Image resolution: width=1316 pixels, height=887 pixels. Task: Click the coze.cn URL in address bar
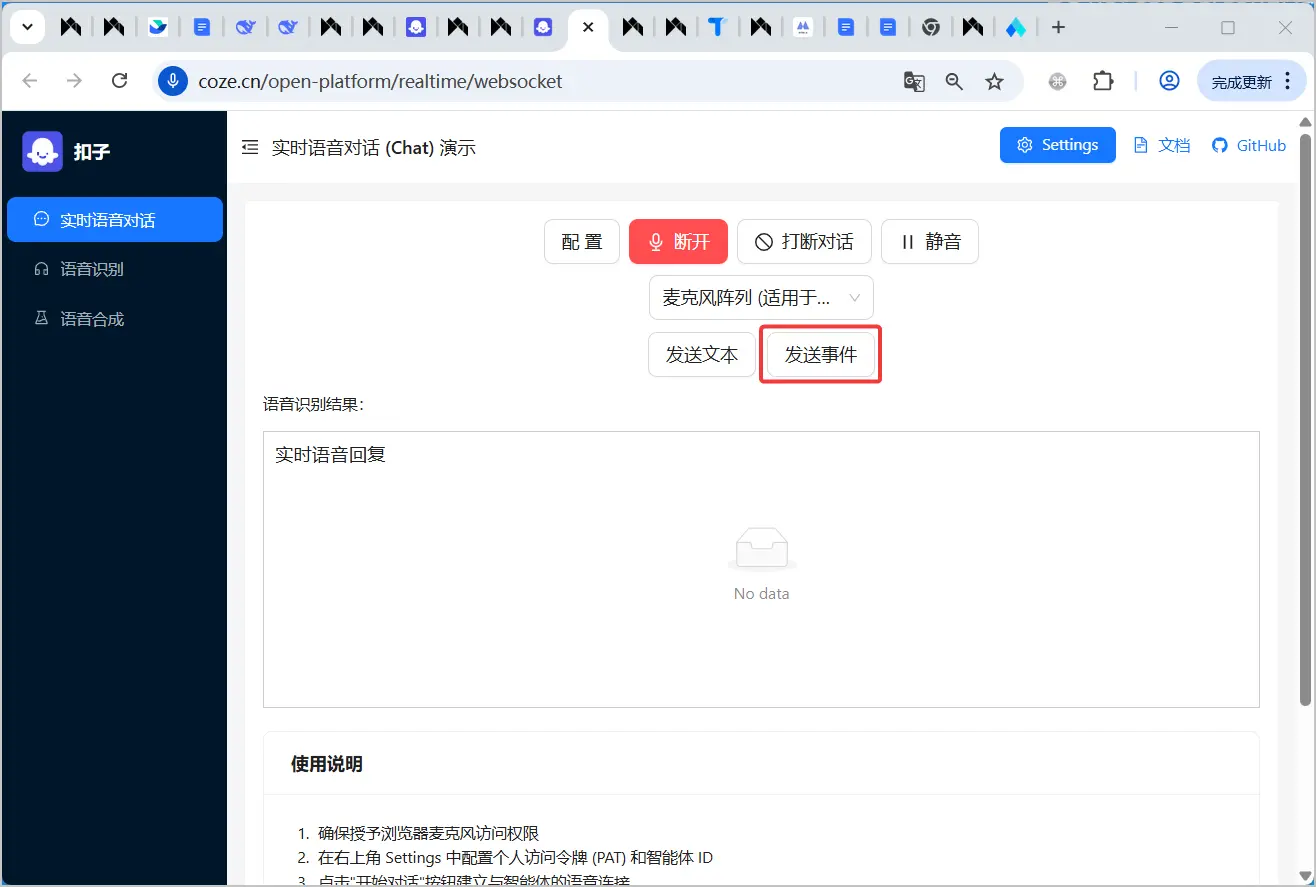pyautogui.click(x=380, y=81)
